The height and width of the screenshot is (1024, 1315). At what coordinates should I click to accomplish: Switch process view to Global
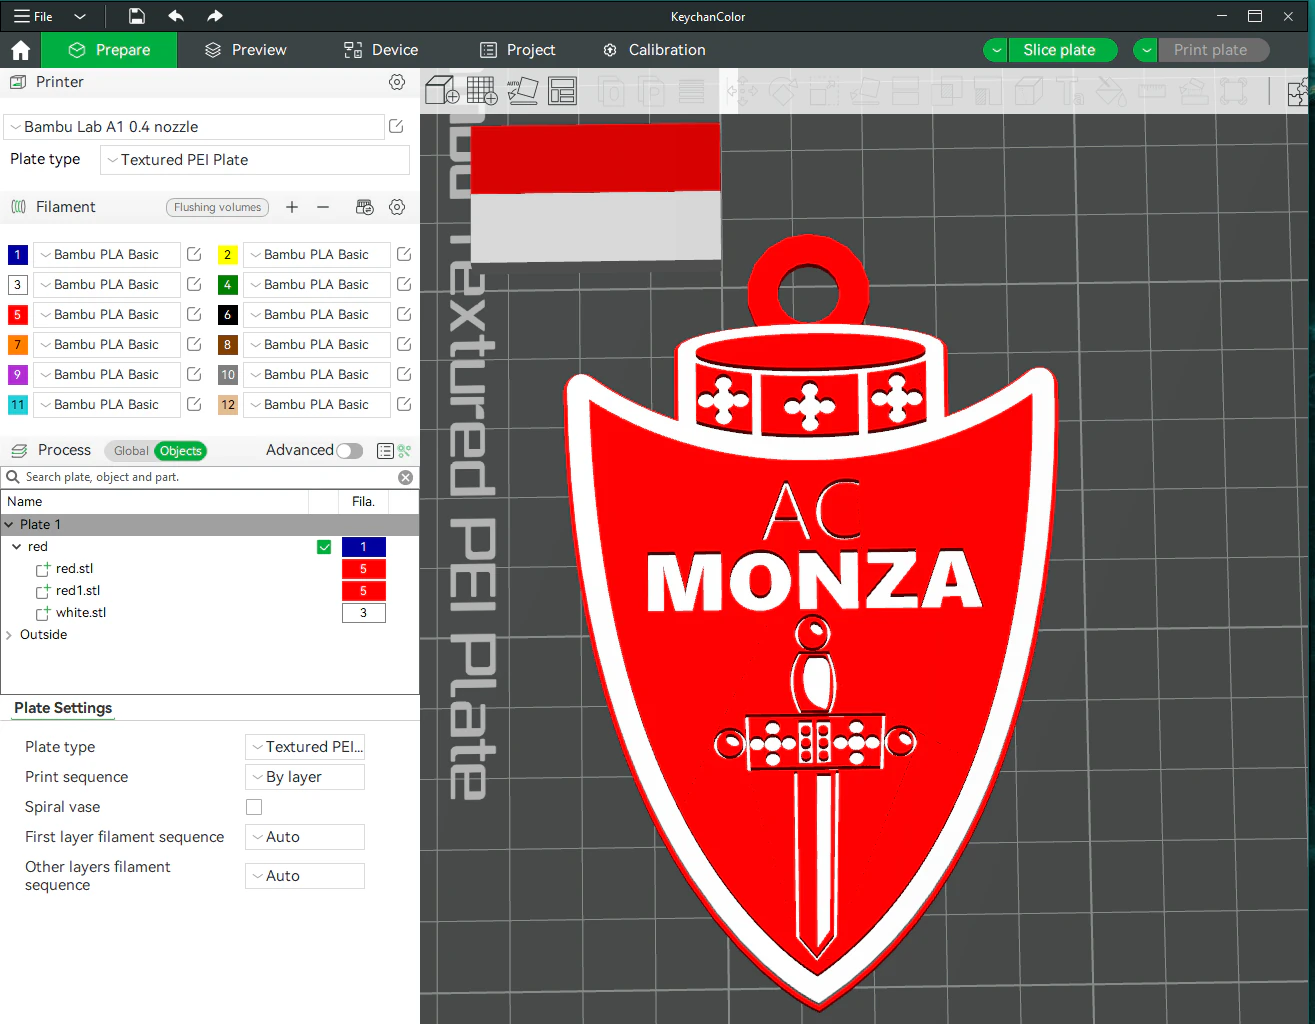coord(131,451)
